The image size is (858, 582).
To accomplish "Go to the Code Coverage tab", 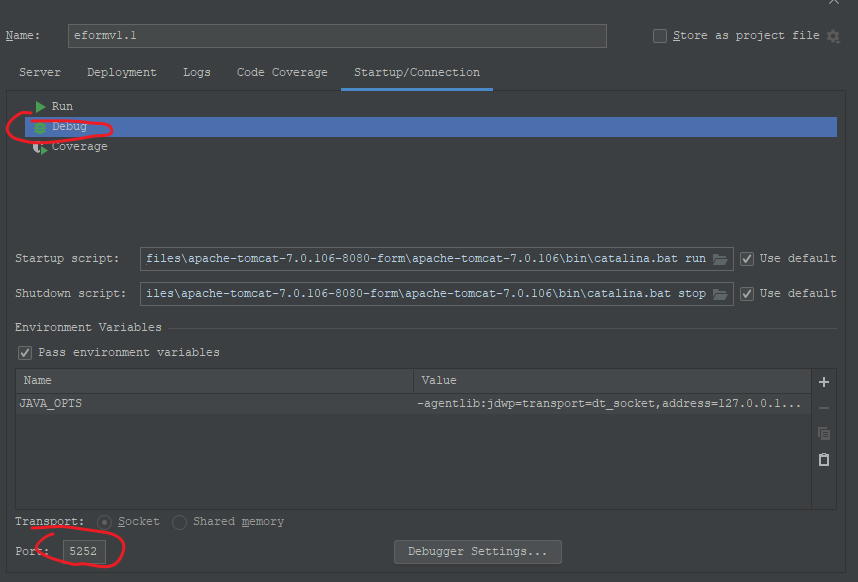I will pos(282,73).
